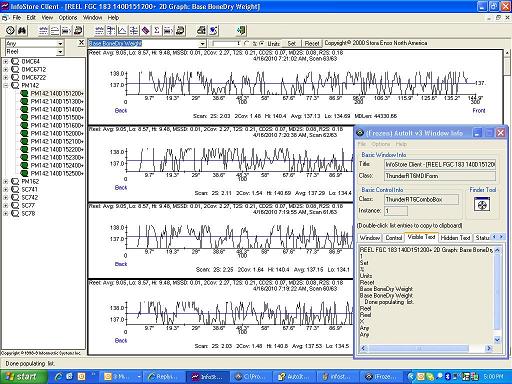
Task: Expand the SC742 tree node
Action: [6, 197]
